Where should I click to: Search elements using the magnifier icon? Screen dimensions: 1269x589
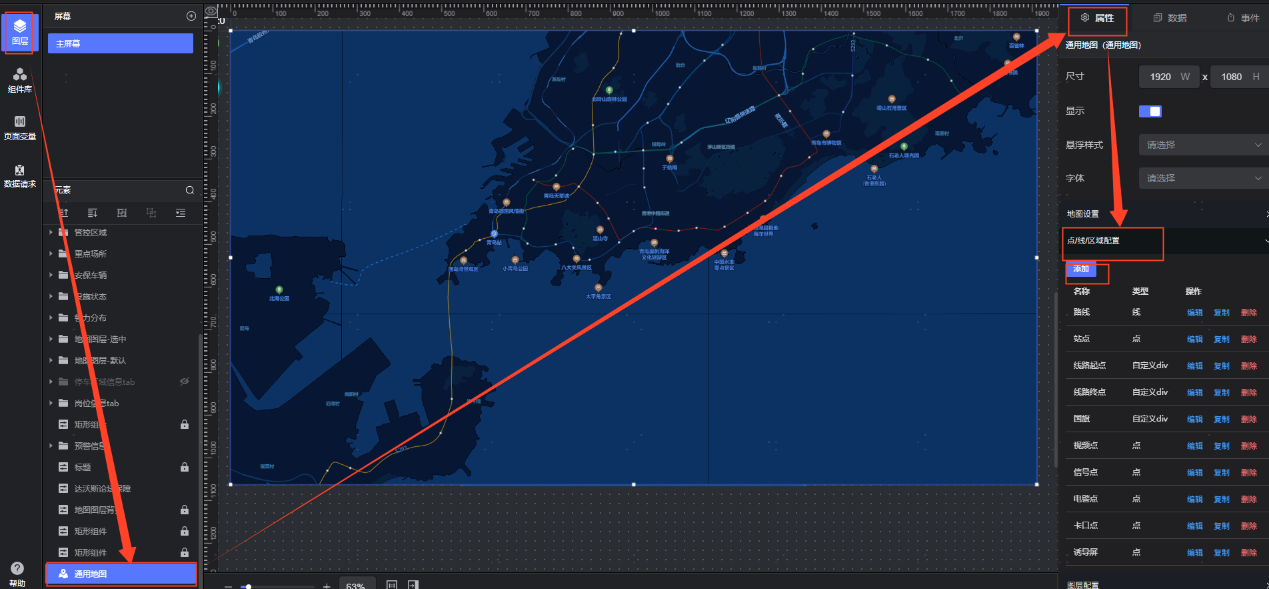point(190,189)
